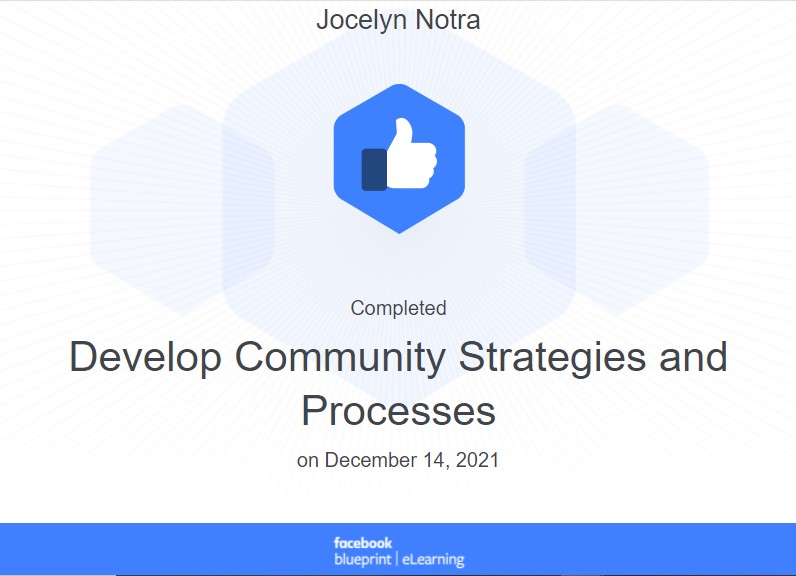Click the blueprint logo text in footer
796x576 pixels.
click(x=363, y=560)
